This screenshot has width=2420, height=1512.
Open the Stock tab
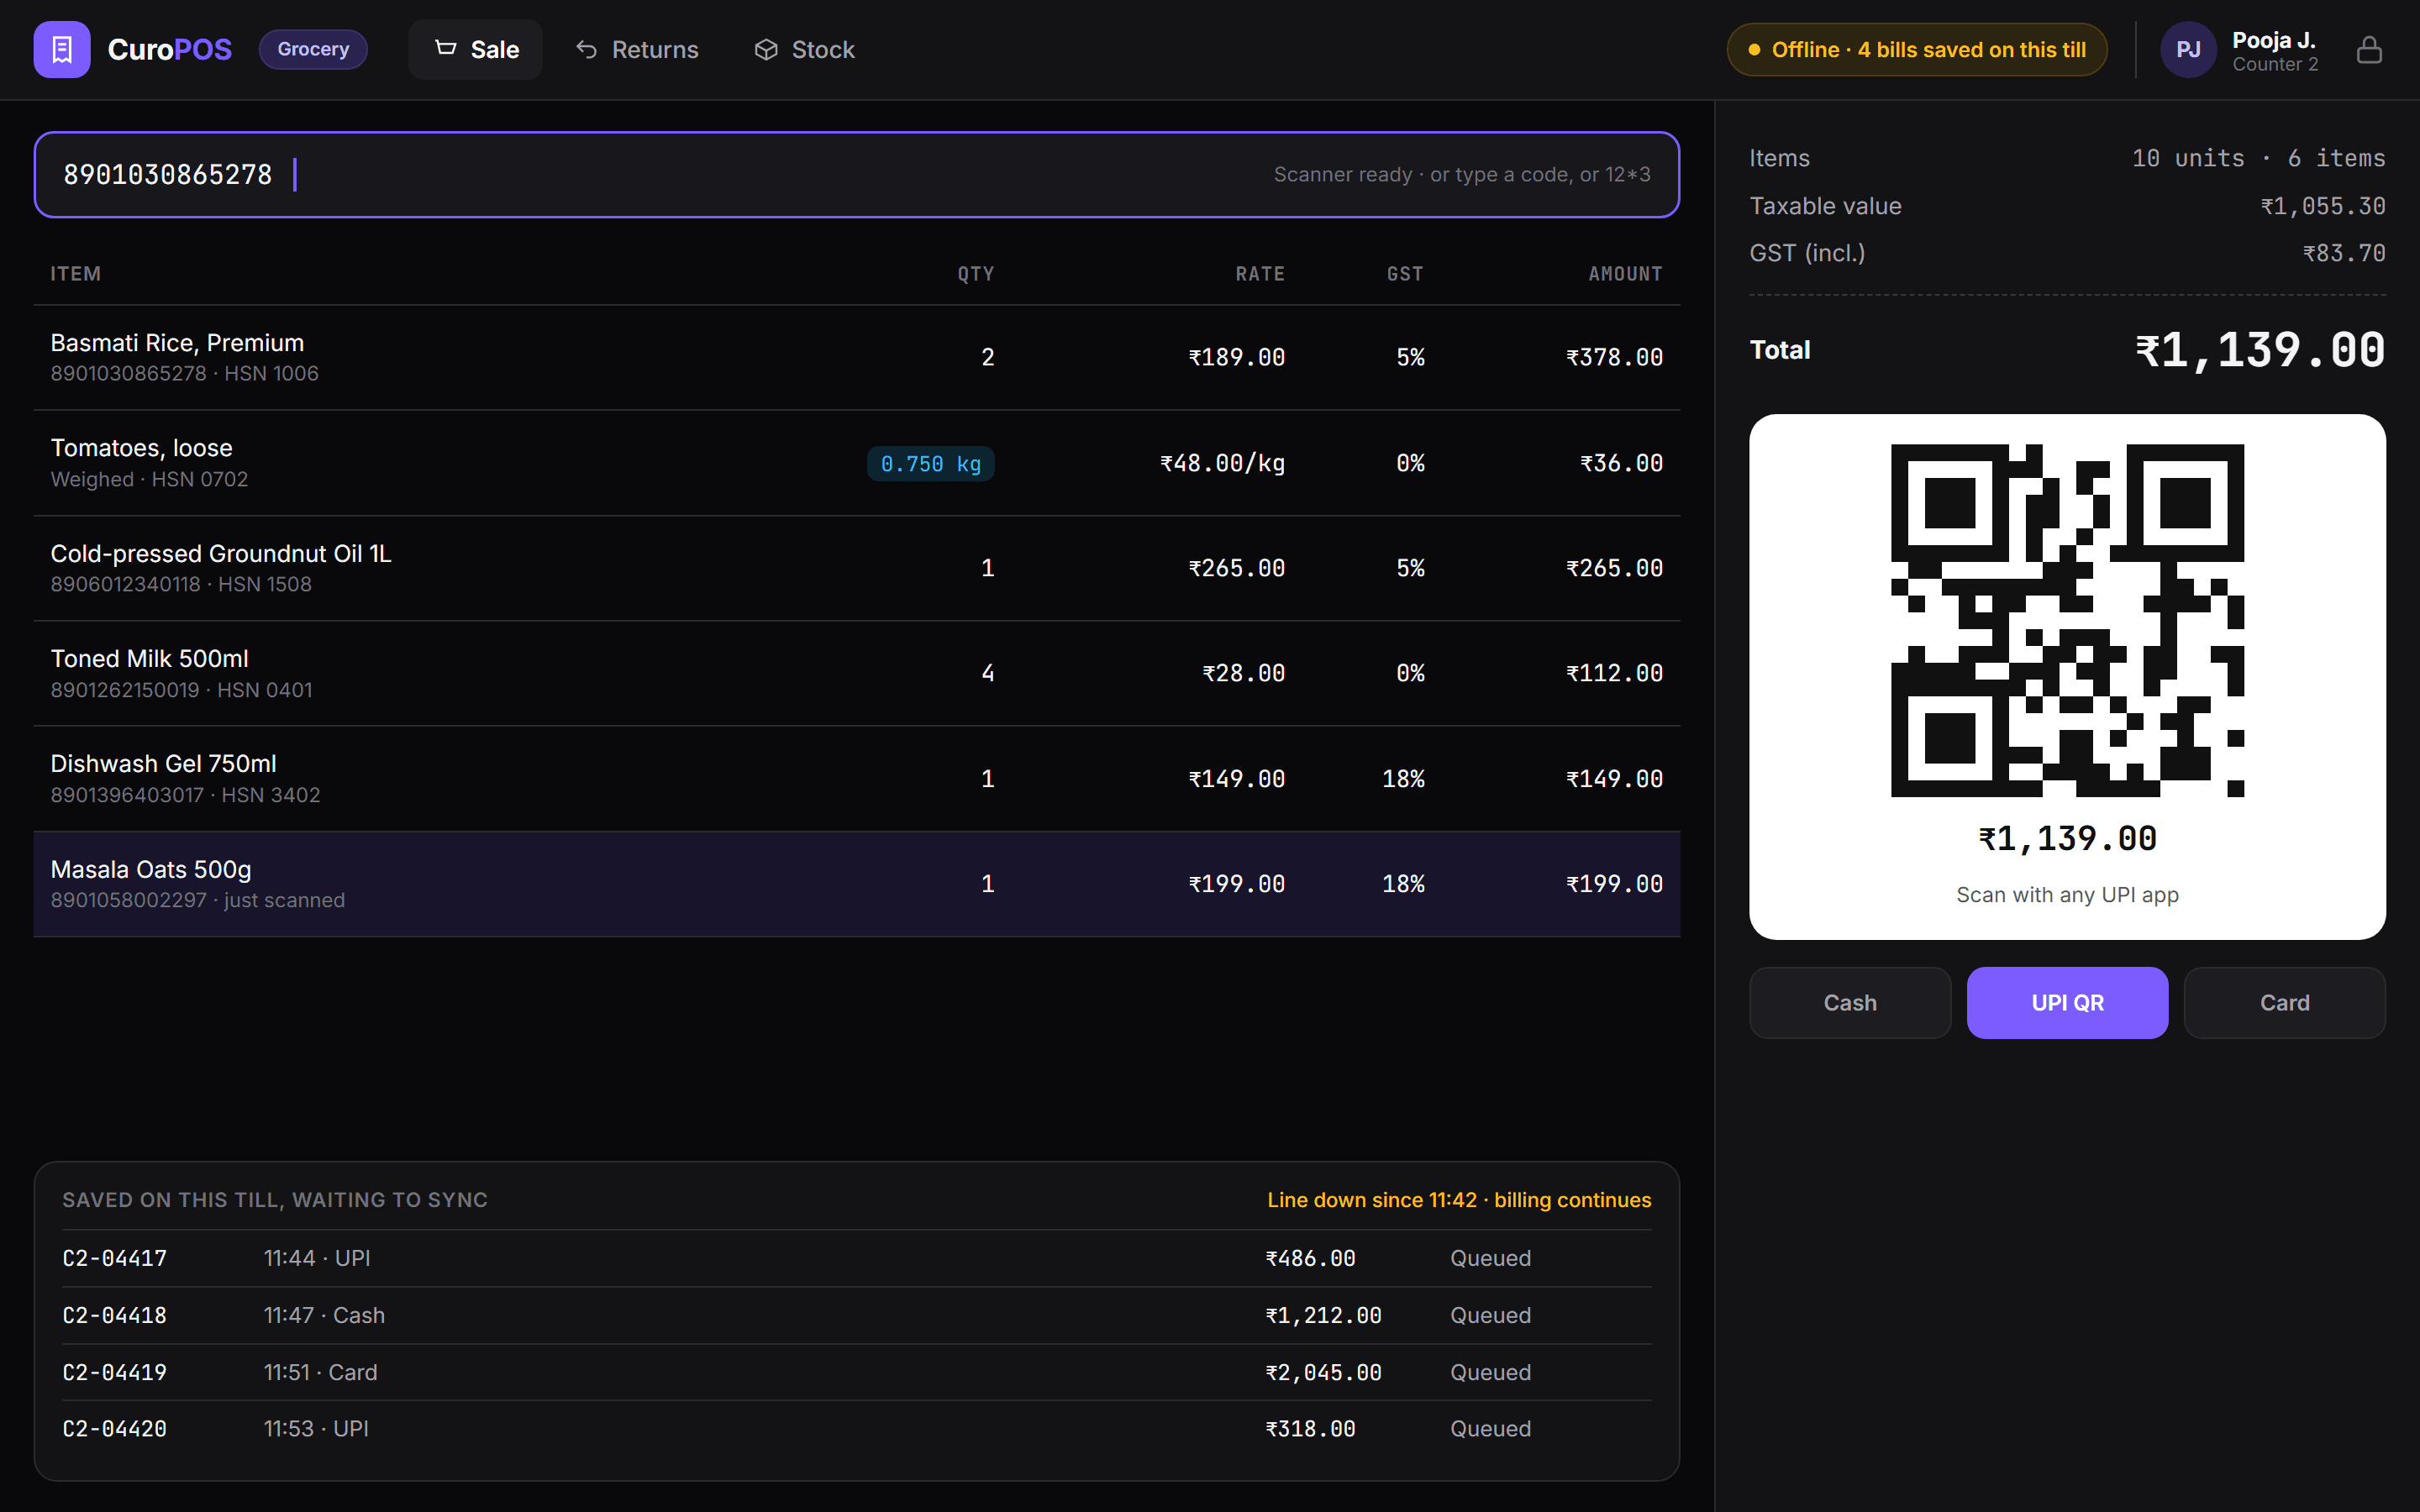[x=805, y=49]
